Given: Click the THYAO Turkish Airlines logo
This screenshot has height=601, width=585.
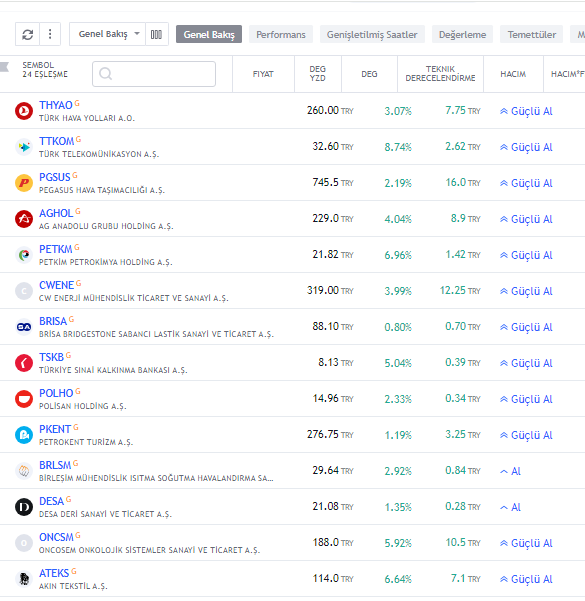Looking at the screenshot, I should pos(24,111).
